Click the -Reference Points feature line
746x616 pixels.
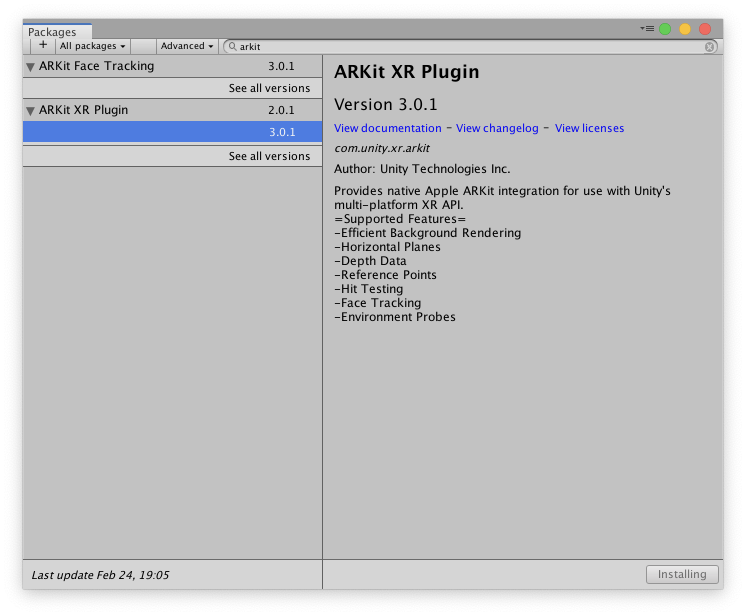pyautogui.click(x=385, y=275)
